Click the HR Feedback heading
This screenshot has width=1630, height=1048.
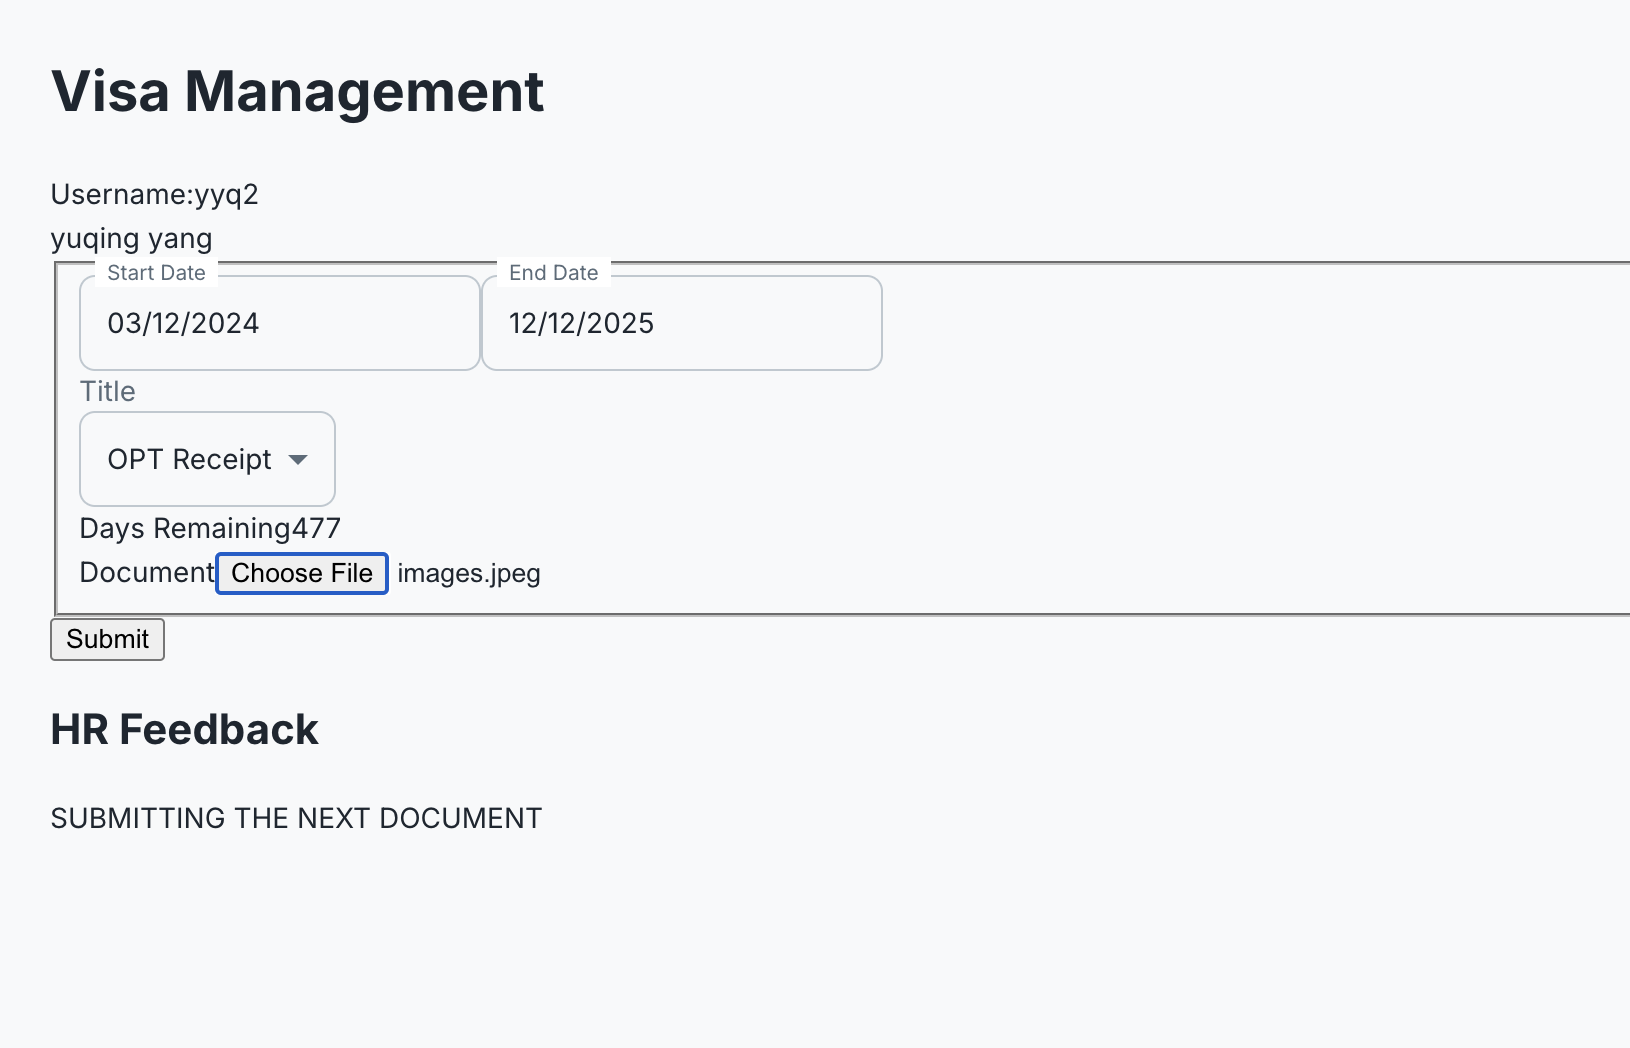click(184, 729)
